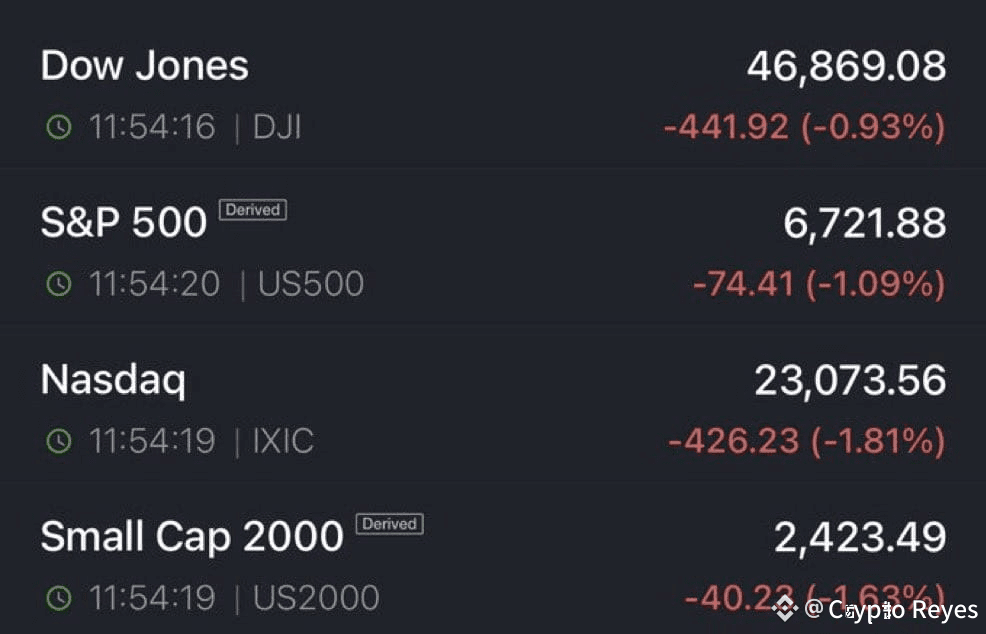Open the Small Cap 2000 index name

(x=192, y=537)
